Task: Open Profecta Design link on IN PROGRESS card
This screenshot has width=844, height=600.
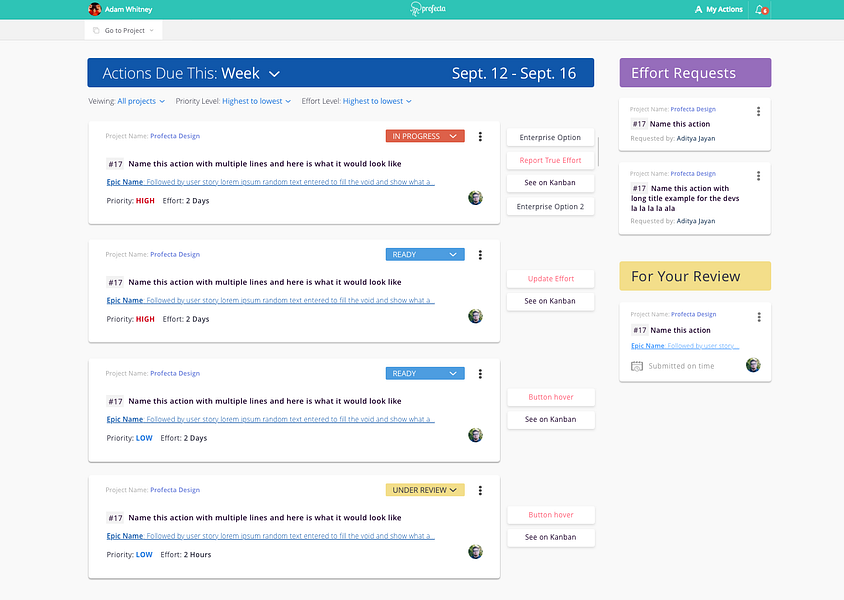Action: pyautogui.click(x=175, y=136)
